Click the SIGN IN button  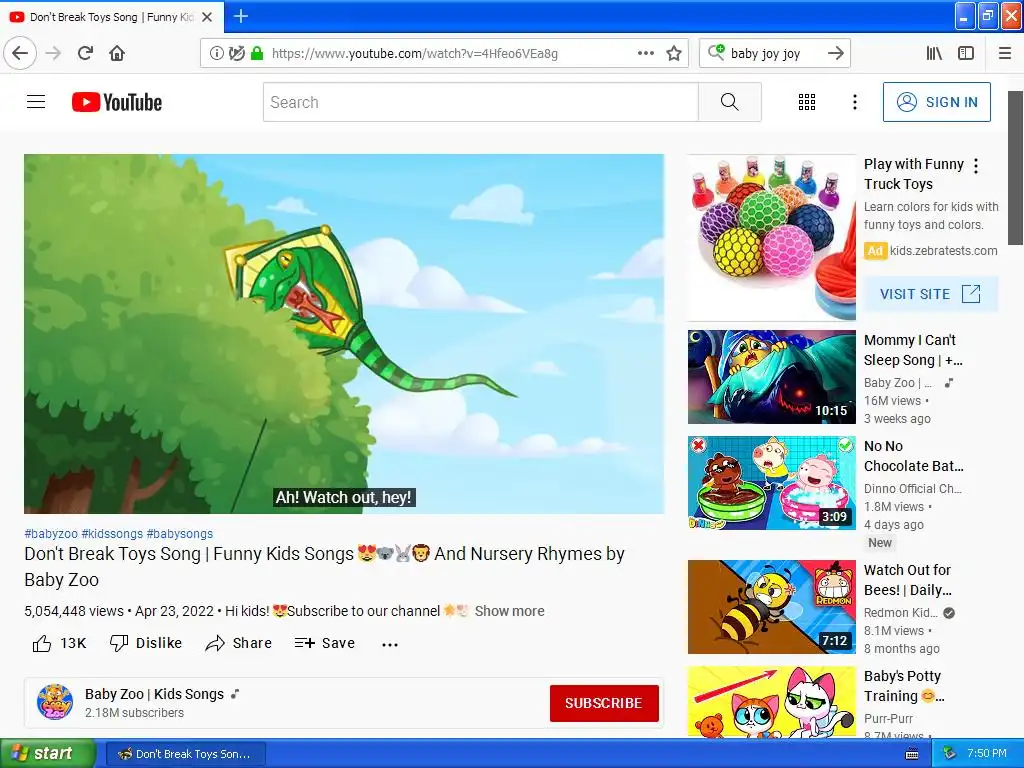(936, 102)
